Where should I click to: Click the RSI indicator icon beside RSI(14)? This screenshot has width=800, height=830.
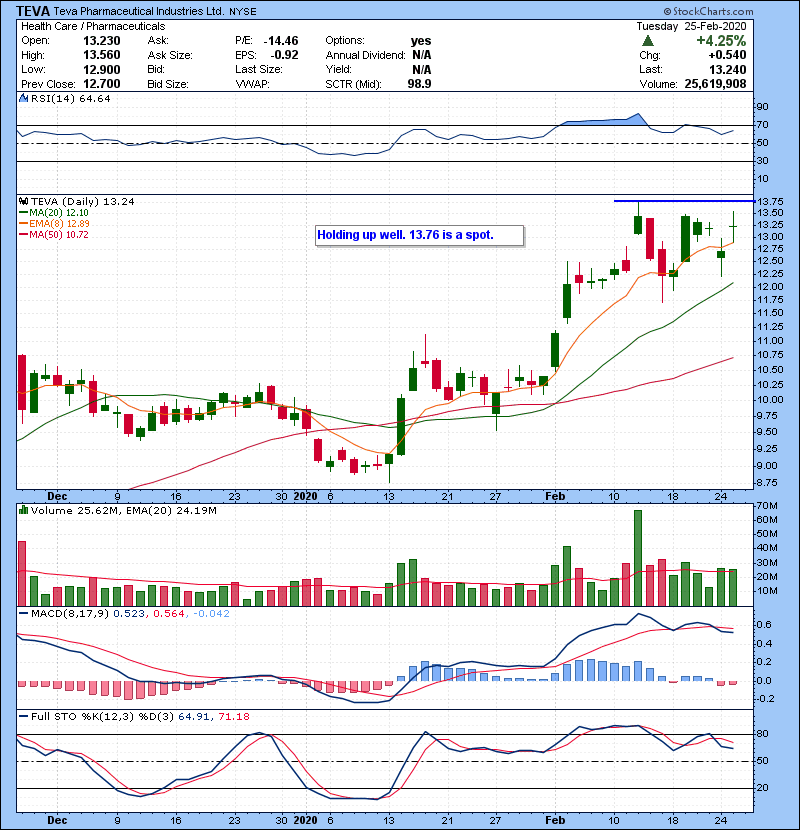[x=23, y=98]
